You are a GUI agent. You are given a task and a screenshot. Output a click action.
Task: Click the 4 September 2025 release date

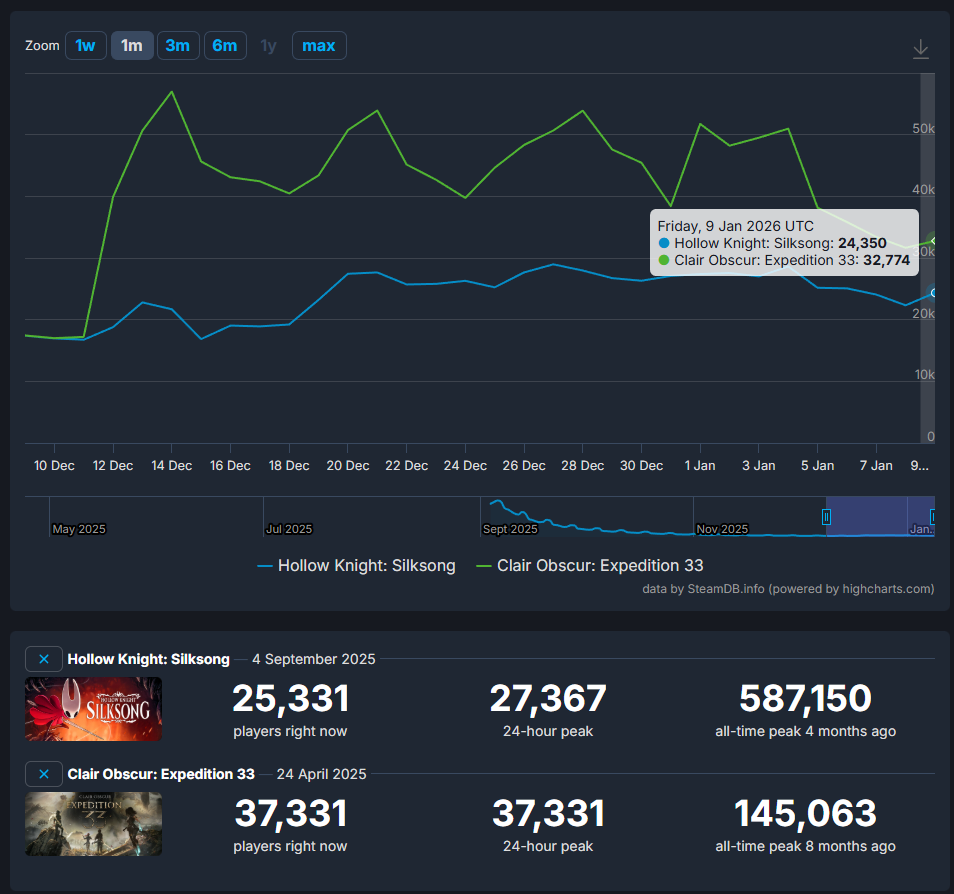314,659
